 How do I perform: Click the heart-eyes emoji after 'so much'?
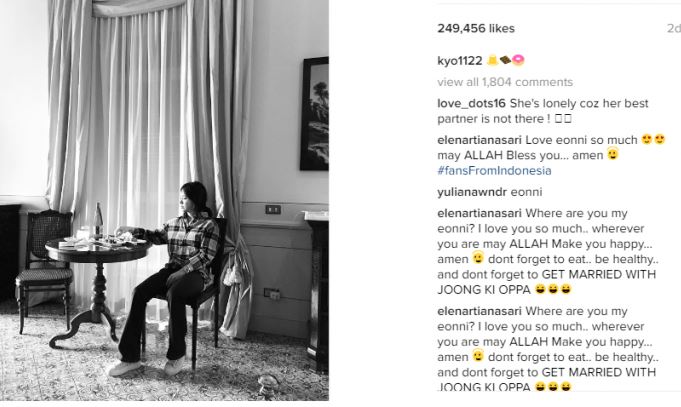tap(653, 139)
